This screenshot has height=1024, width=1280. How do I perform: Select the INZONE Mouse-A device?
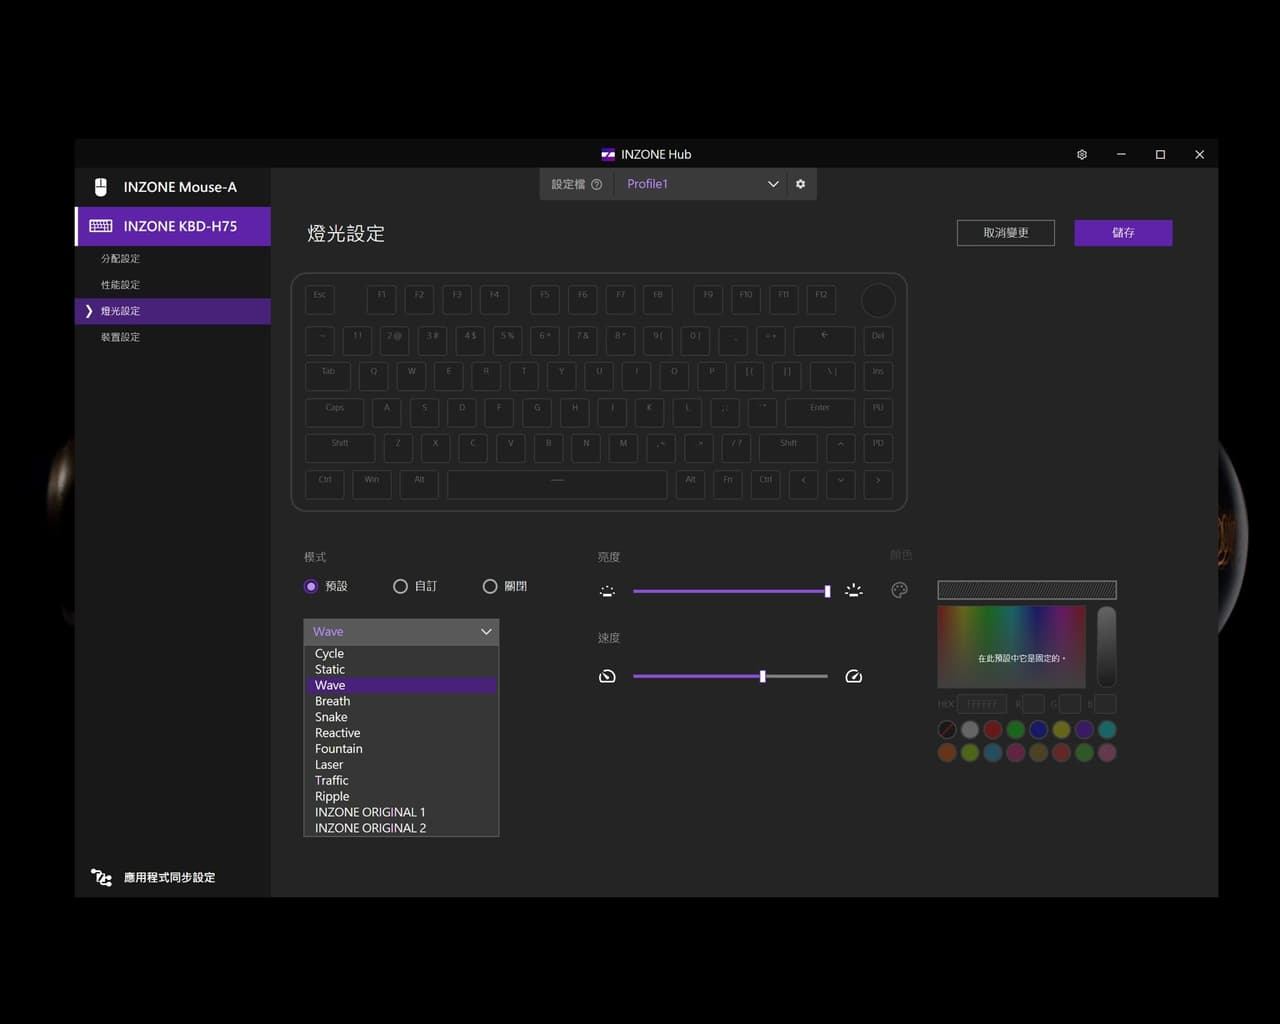click(172, 187)
